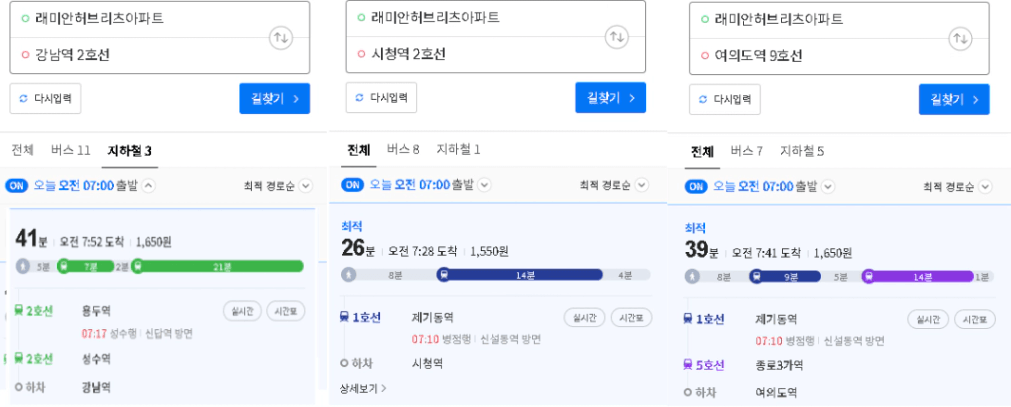Click 길찾기 button for 시청역 route
This screenshot has width=1011, height=407.
[611, 98]
